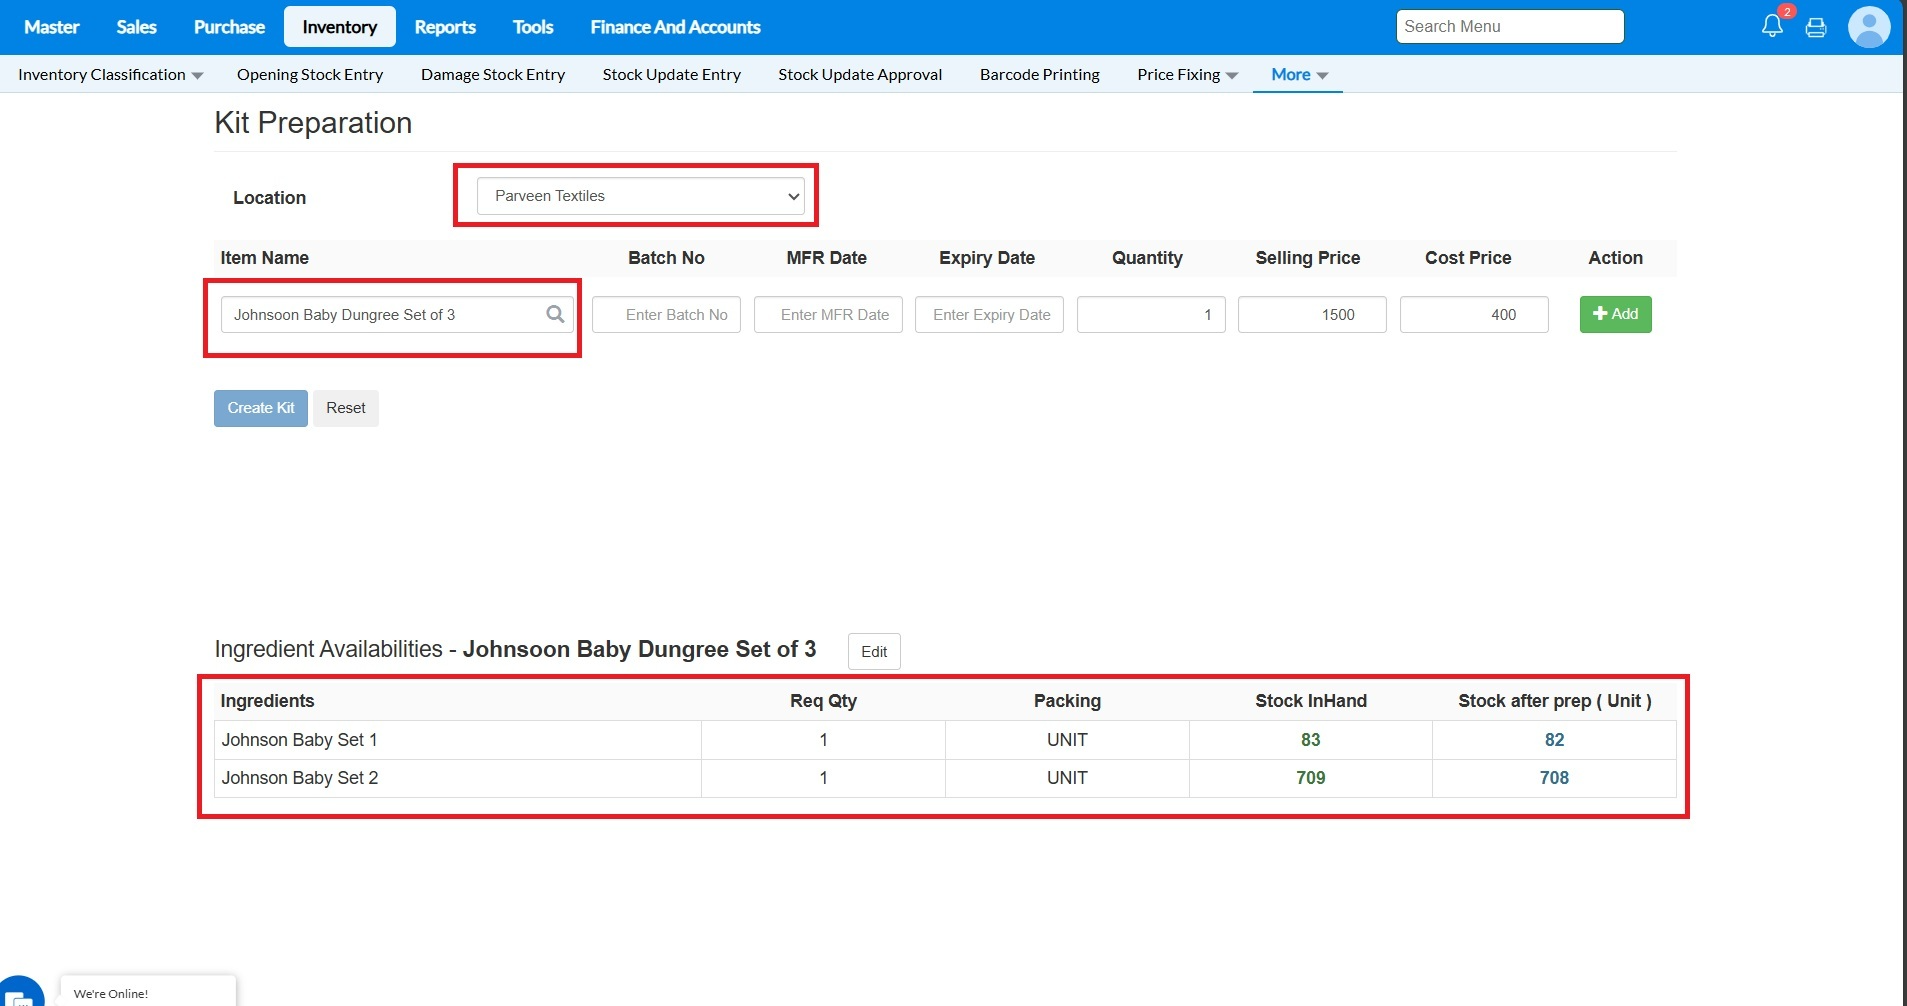The height and width of the screenshot is (1006, 1907).
Task: Open the notifications bell icon
Action: [1772, 26]
